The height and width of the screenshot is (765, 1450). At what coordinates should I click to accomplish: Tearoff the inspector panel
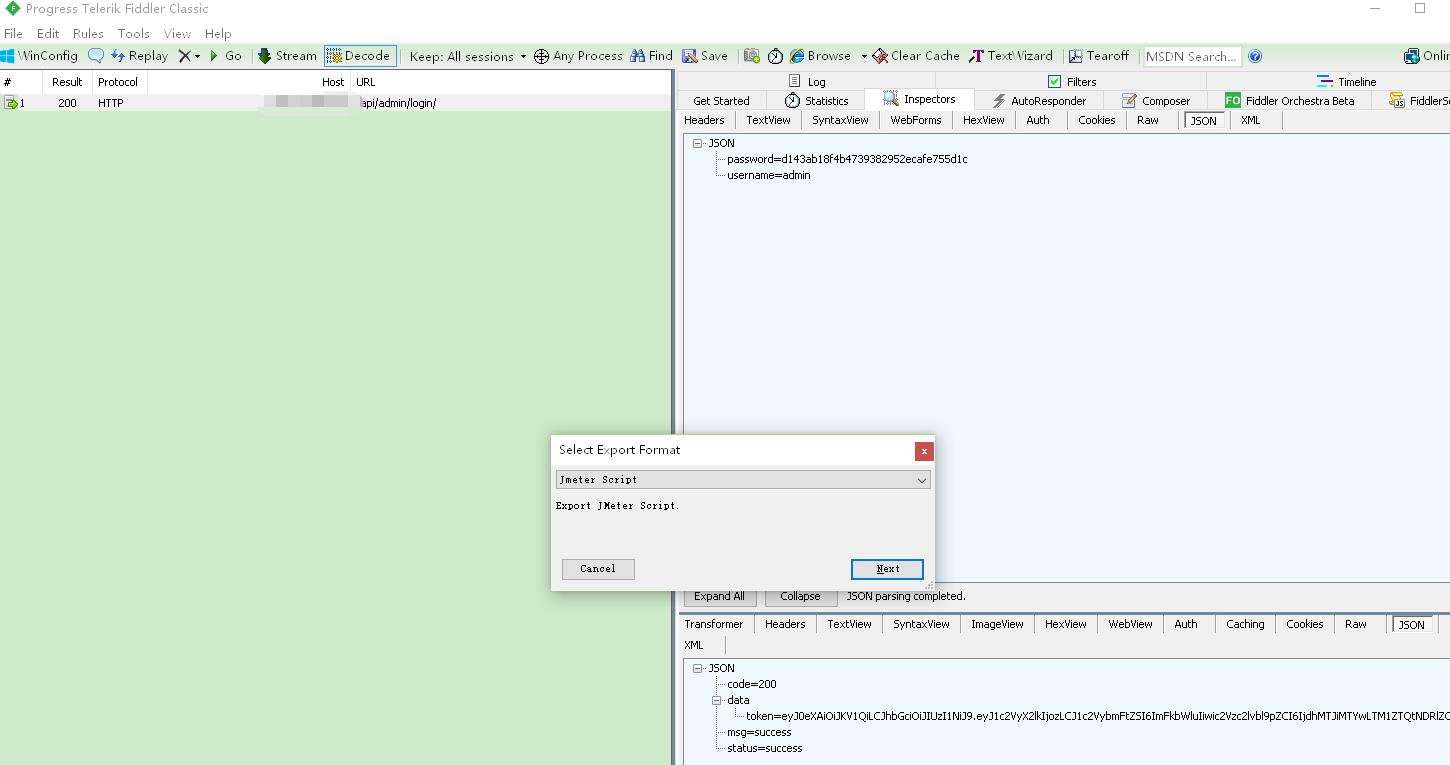point(1098,56)
